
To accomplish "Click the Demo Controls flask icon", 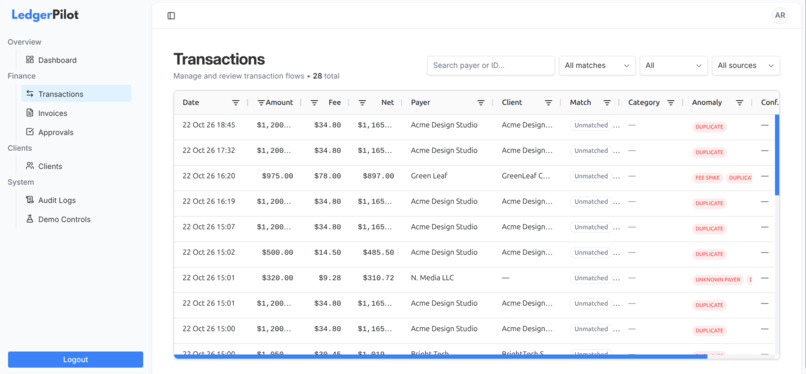I will click(30, 219).
